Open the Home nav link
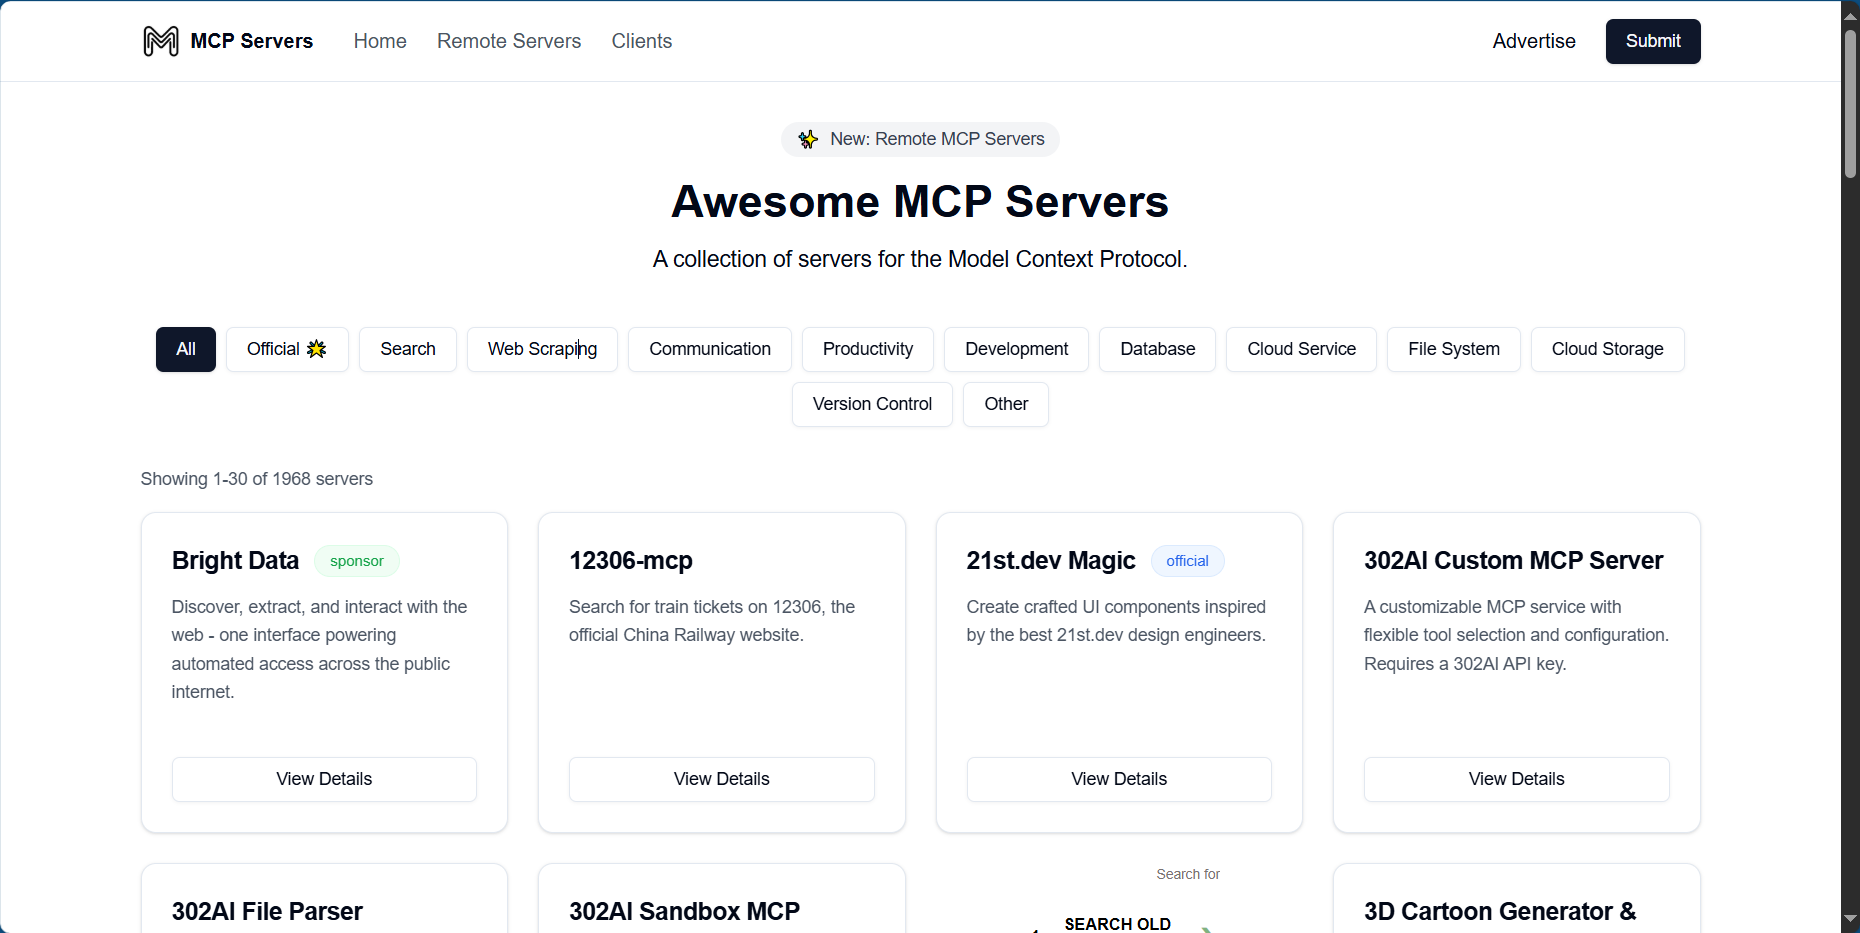 [x=380, y=41]
